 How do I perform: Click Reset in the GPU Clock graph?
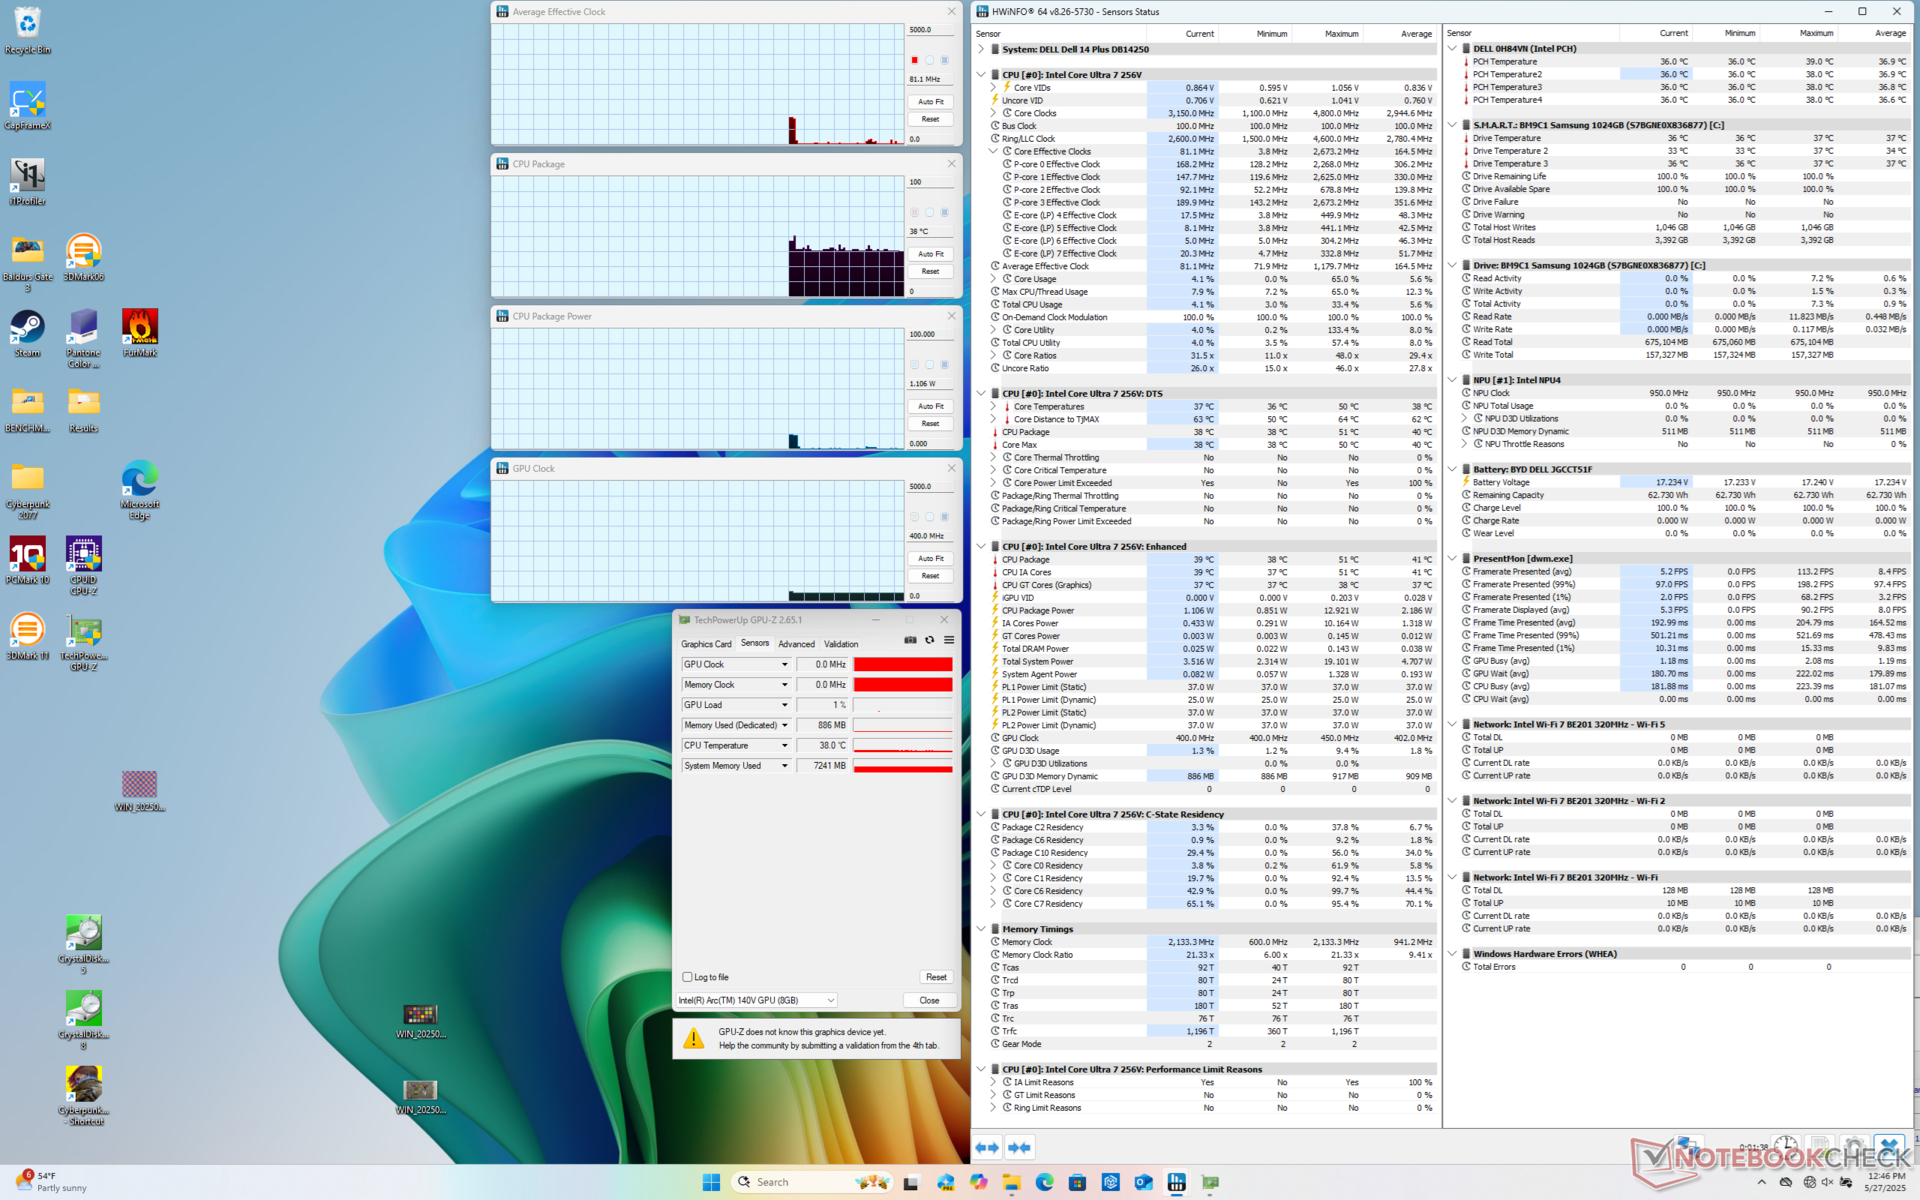tap(930, 576)
